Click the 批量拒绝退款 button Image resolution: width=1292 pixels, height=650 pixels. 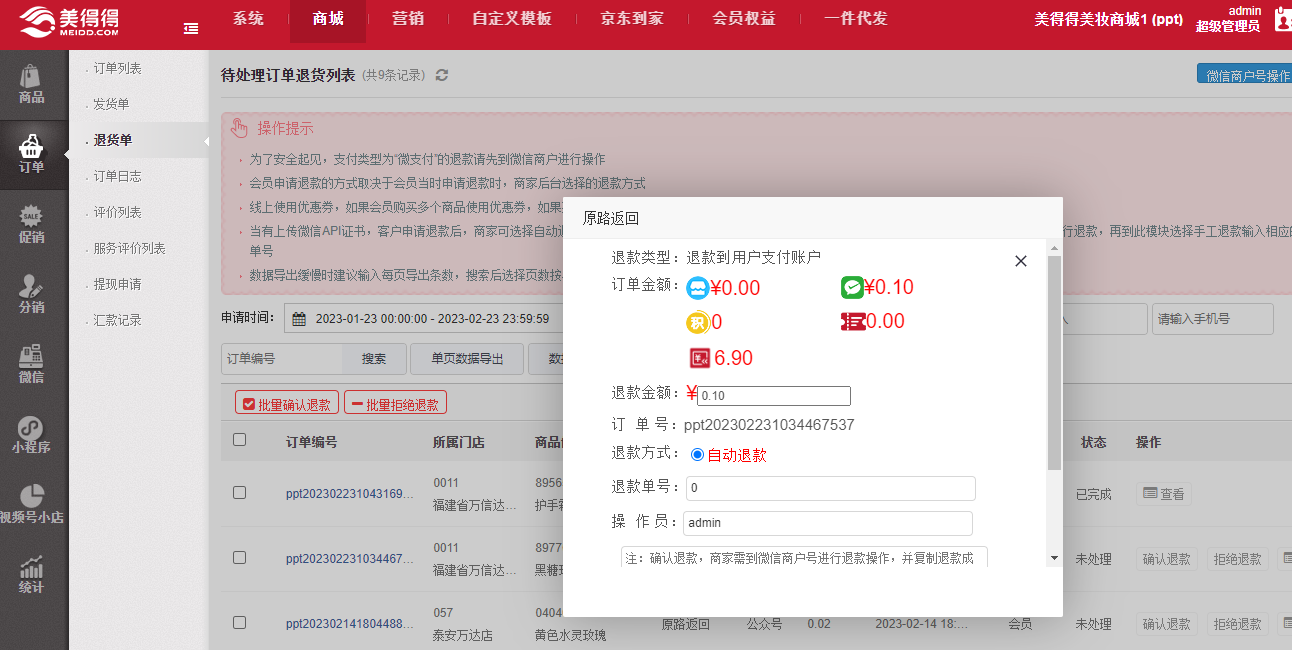[x=395, y=404]
